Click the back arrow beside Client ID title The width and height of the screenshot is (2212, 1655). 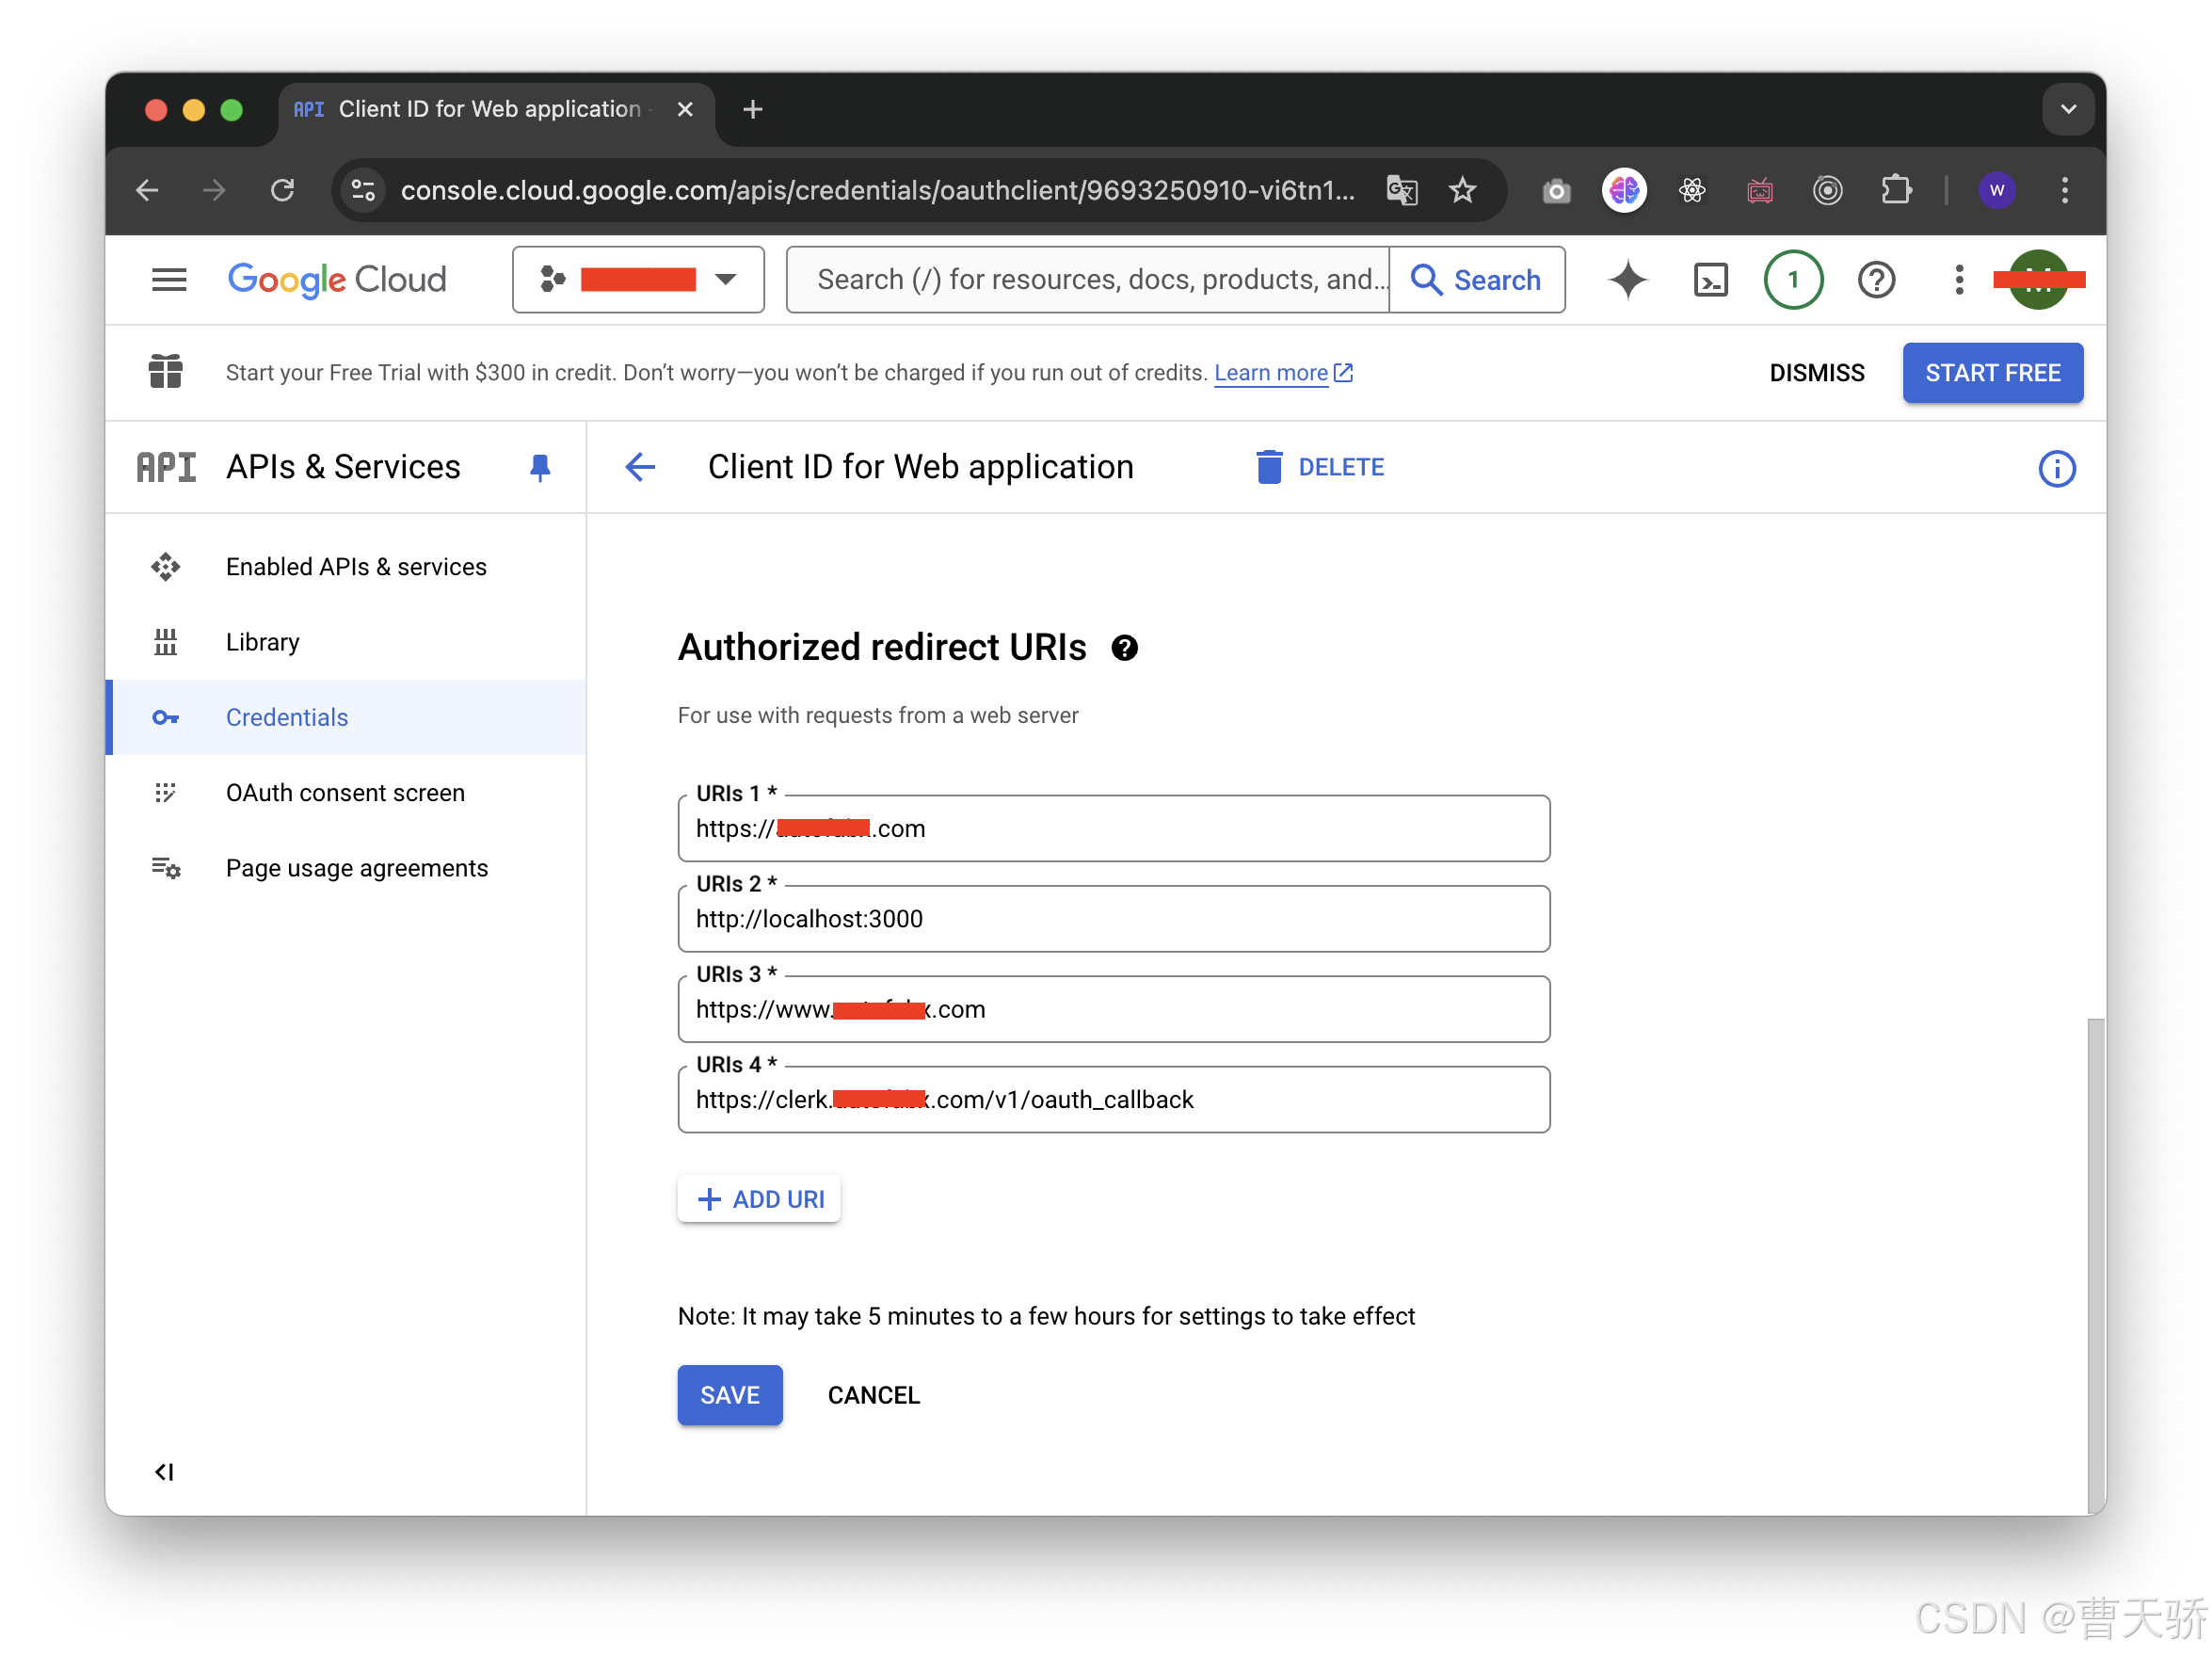point(640,467)
